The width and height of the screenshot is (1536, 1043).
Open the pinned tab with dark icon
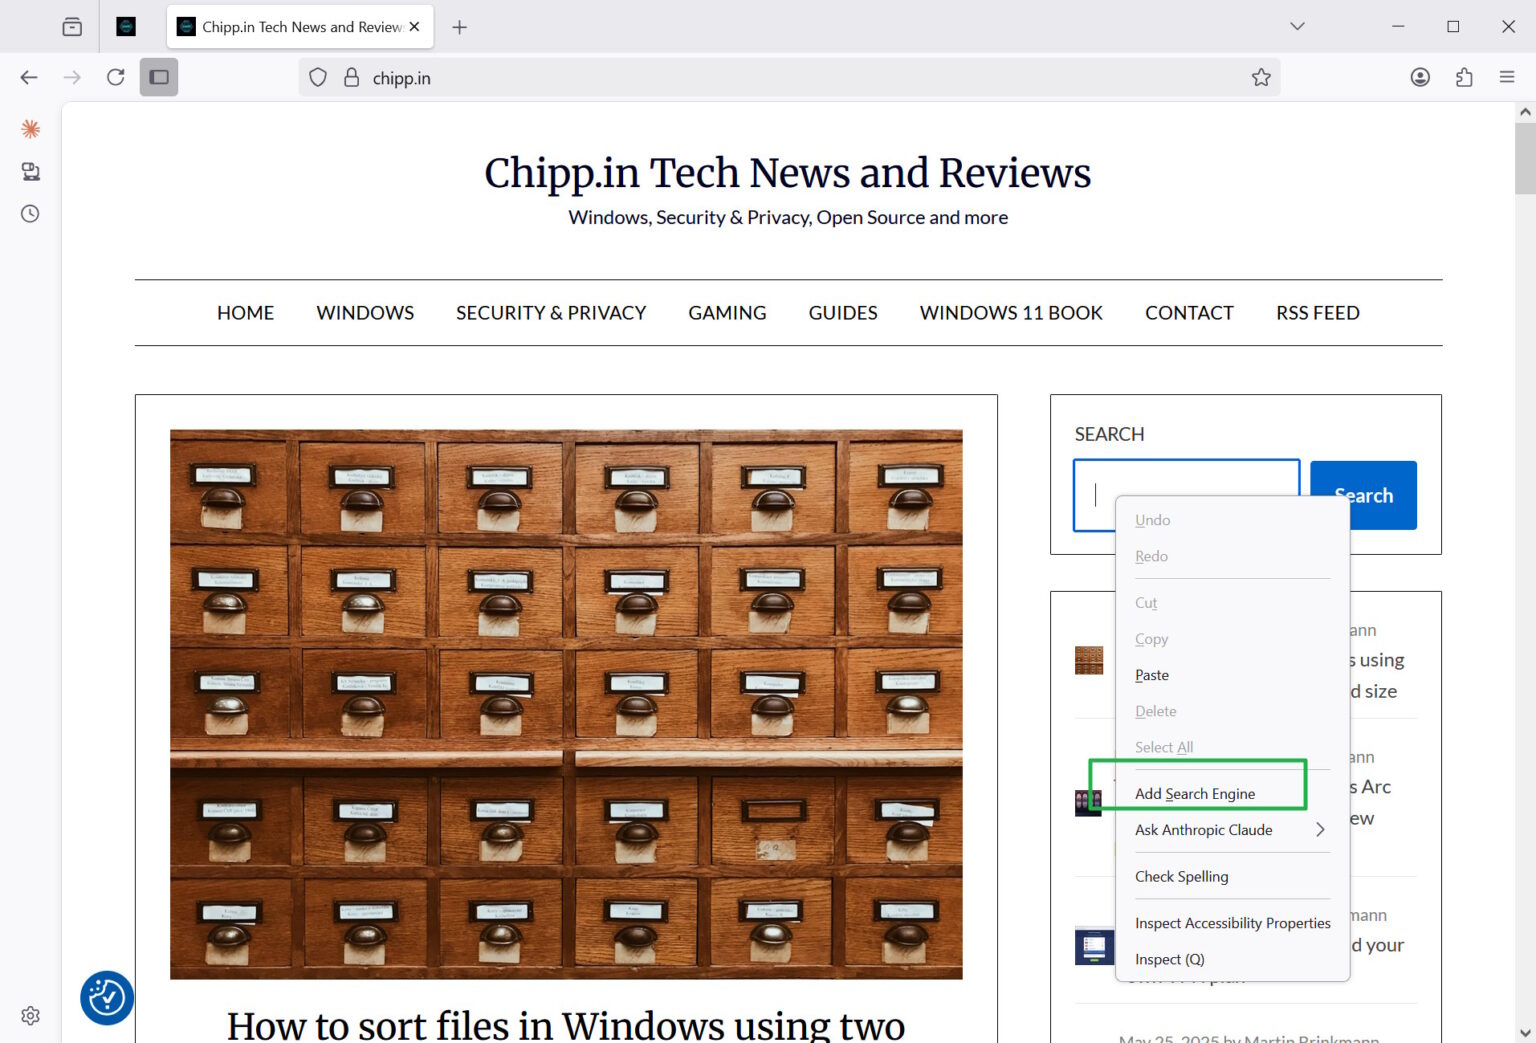pos(126,27)
